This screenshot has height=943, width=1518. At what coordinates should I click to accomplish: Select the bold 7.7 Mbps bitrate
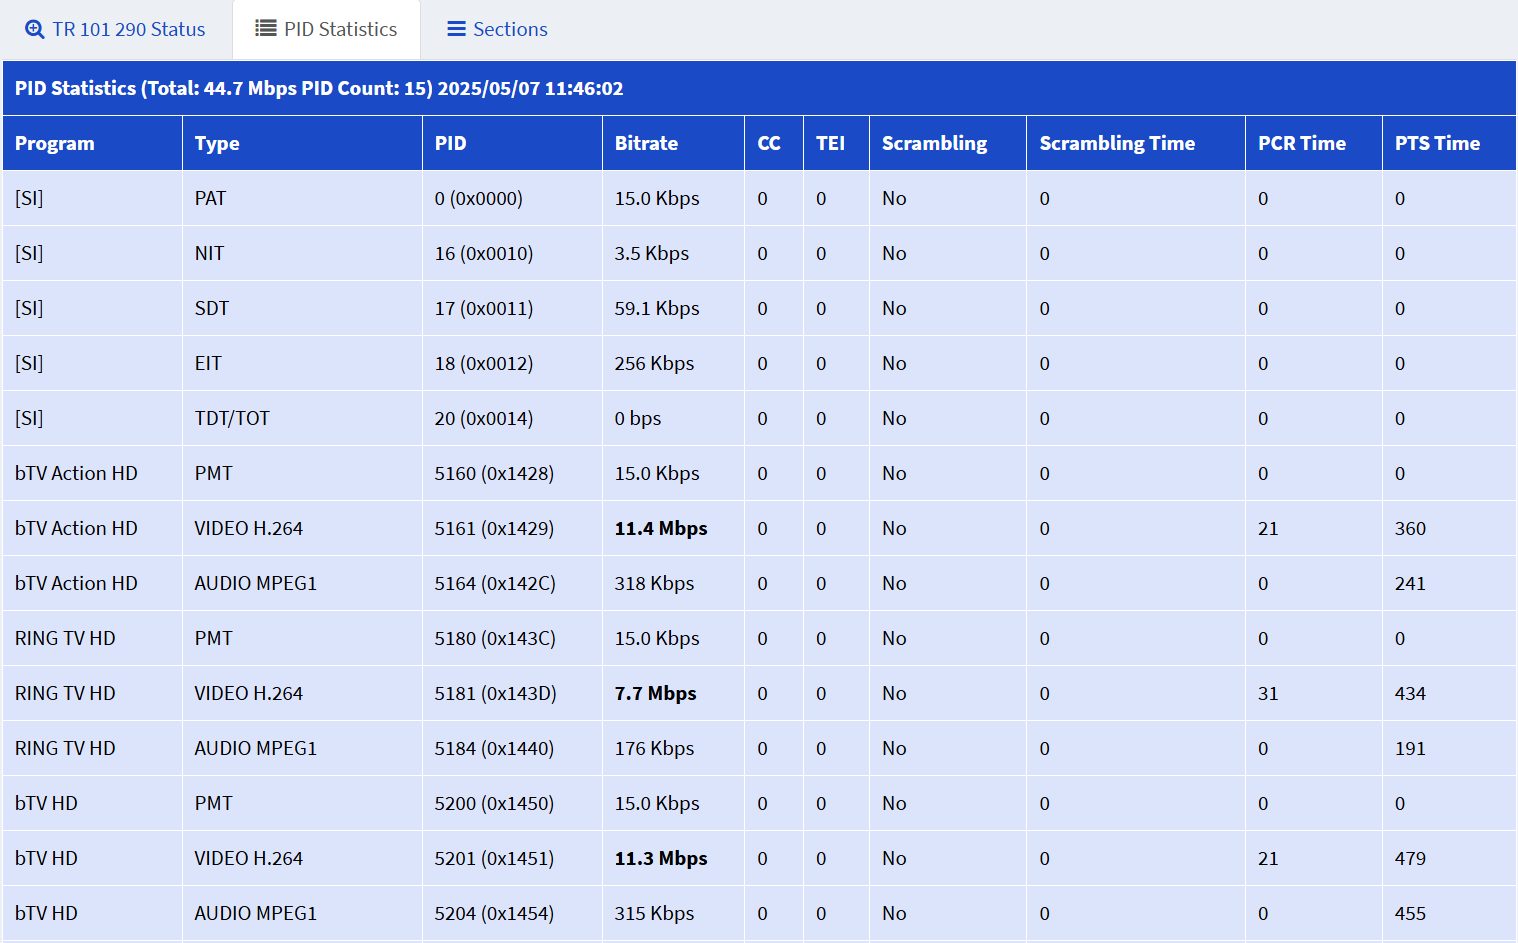tap(655, 693)
